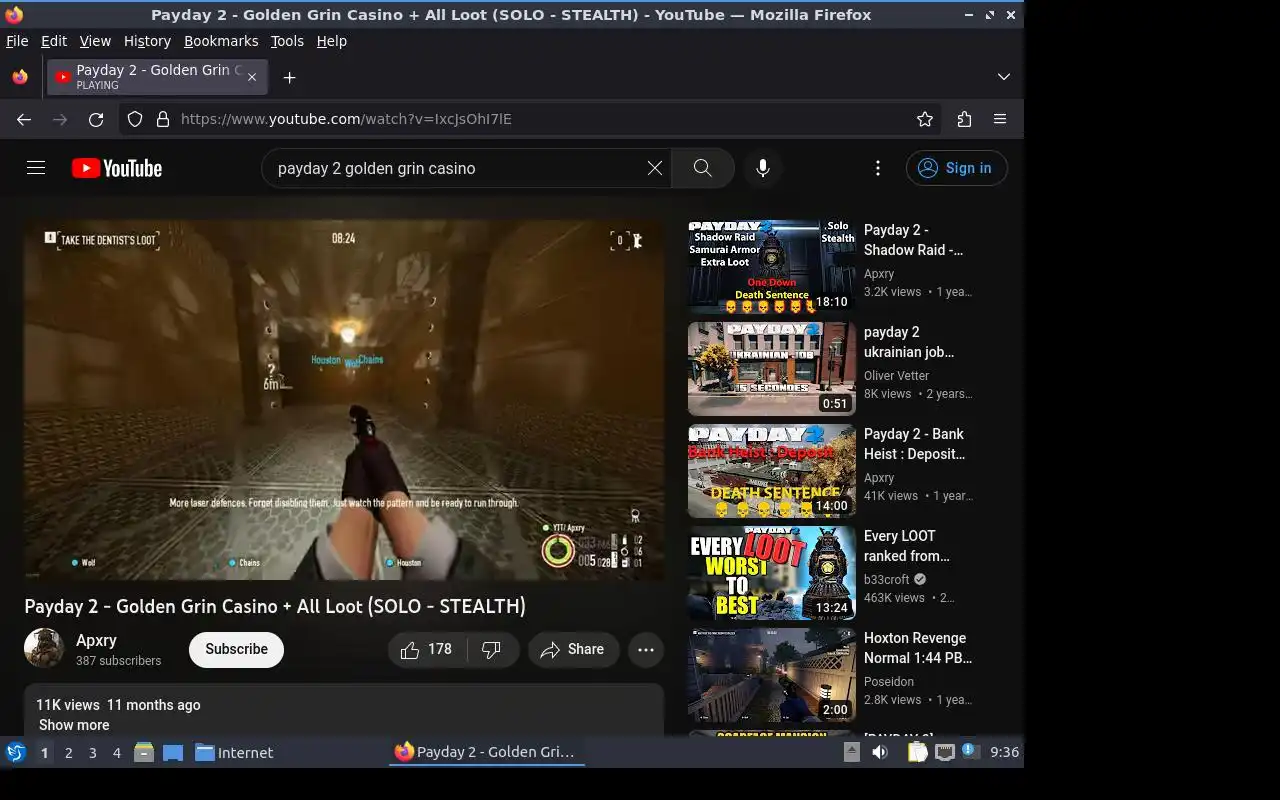This screenshot has height=800, width=1280.
Task: Expand the system tray arrow
Action: point(852,752)
